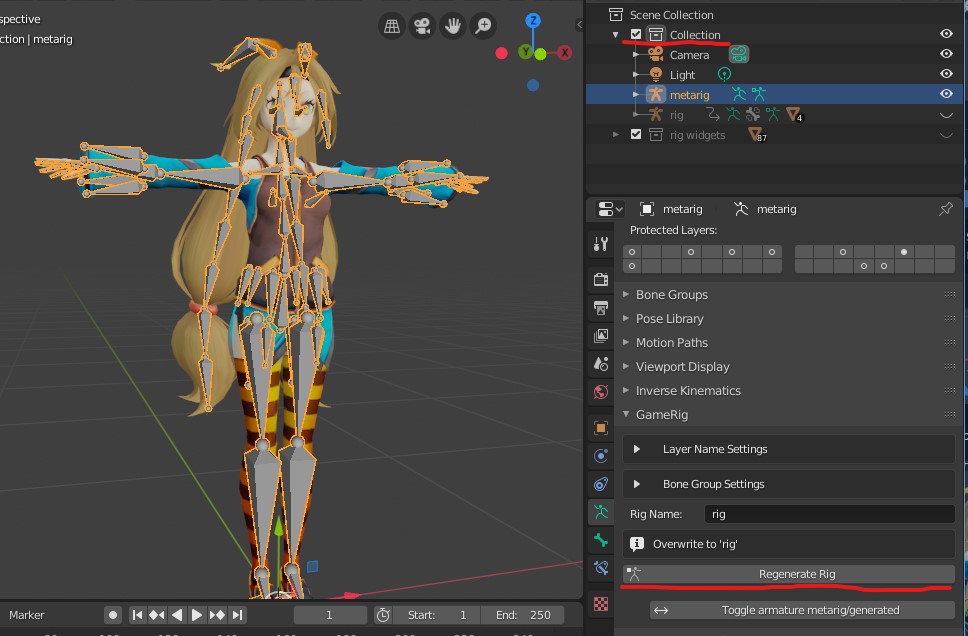The height and width of the screenshot is (636, 968).
Task: Toggle the viewport grid overlay icon
Action: tap(391, 26)
